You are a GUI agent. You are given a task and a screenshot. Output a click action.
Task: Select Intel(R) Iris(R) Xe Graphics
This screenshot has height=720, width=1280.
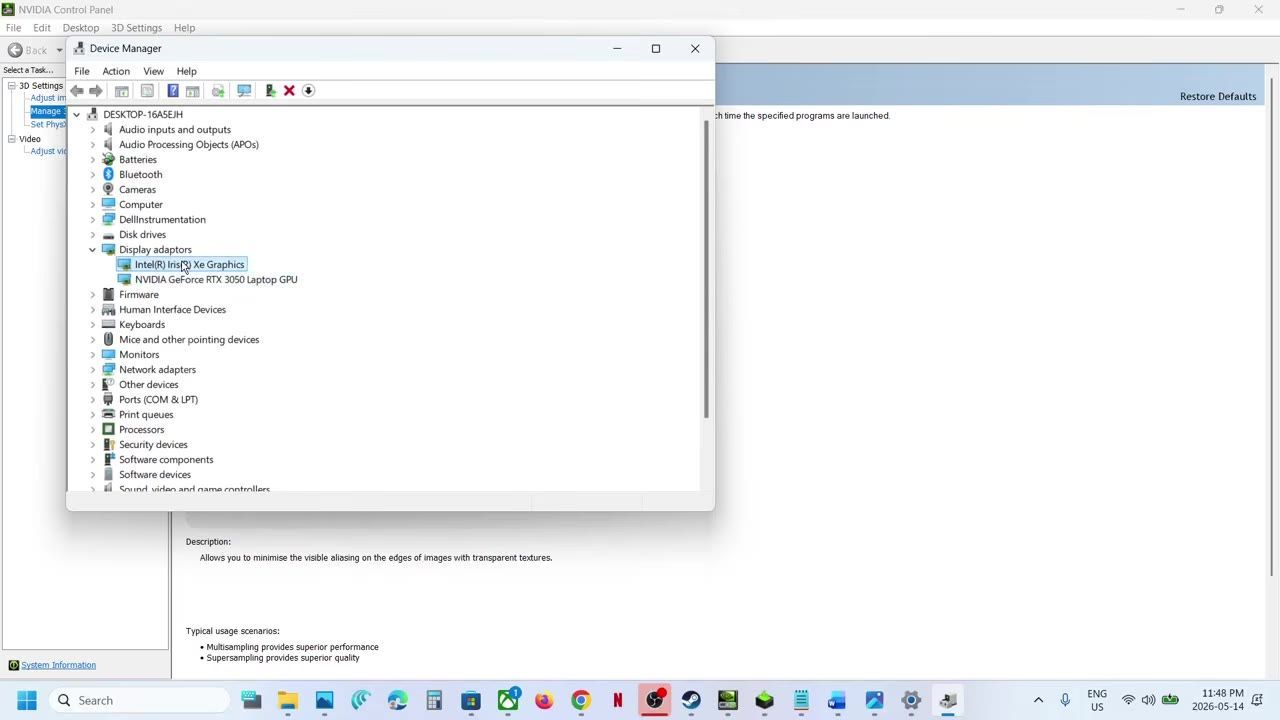click(x=190, y=265)
